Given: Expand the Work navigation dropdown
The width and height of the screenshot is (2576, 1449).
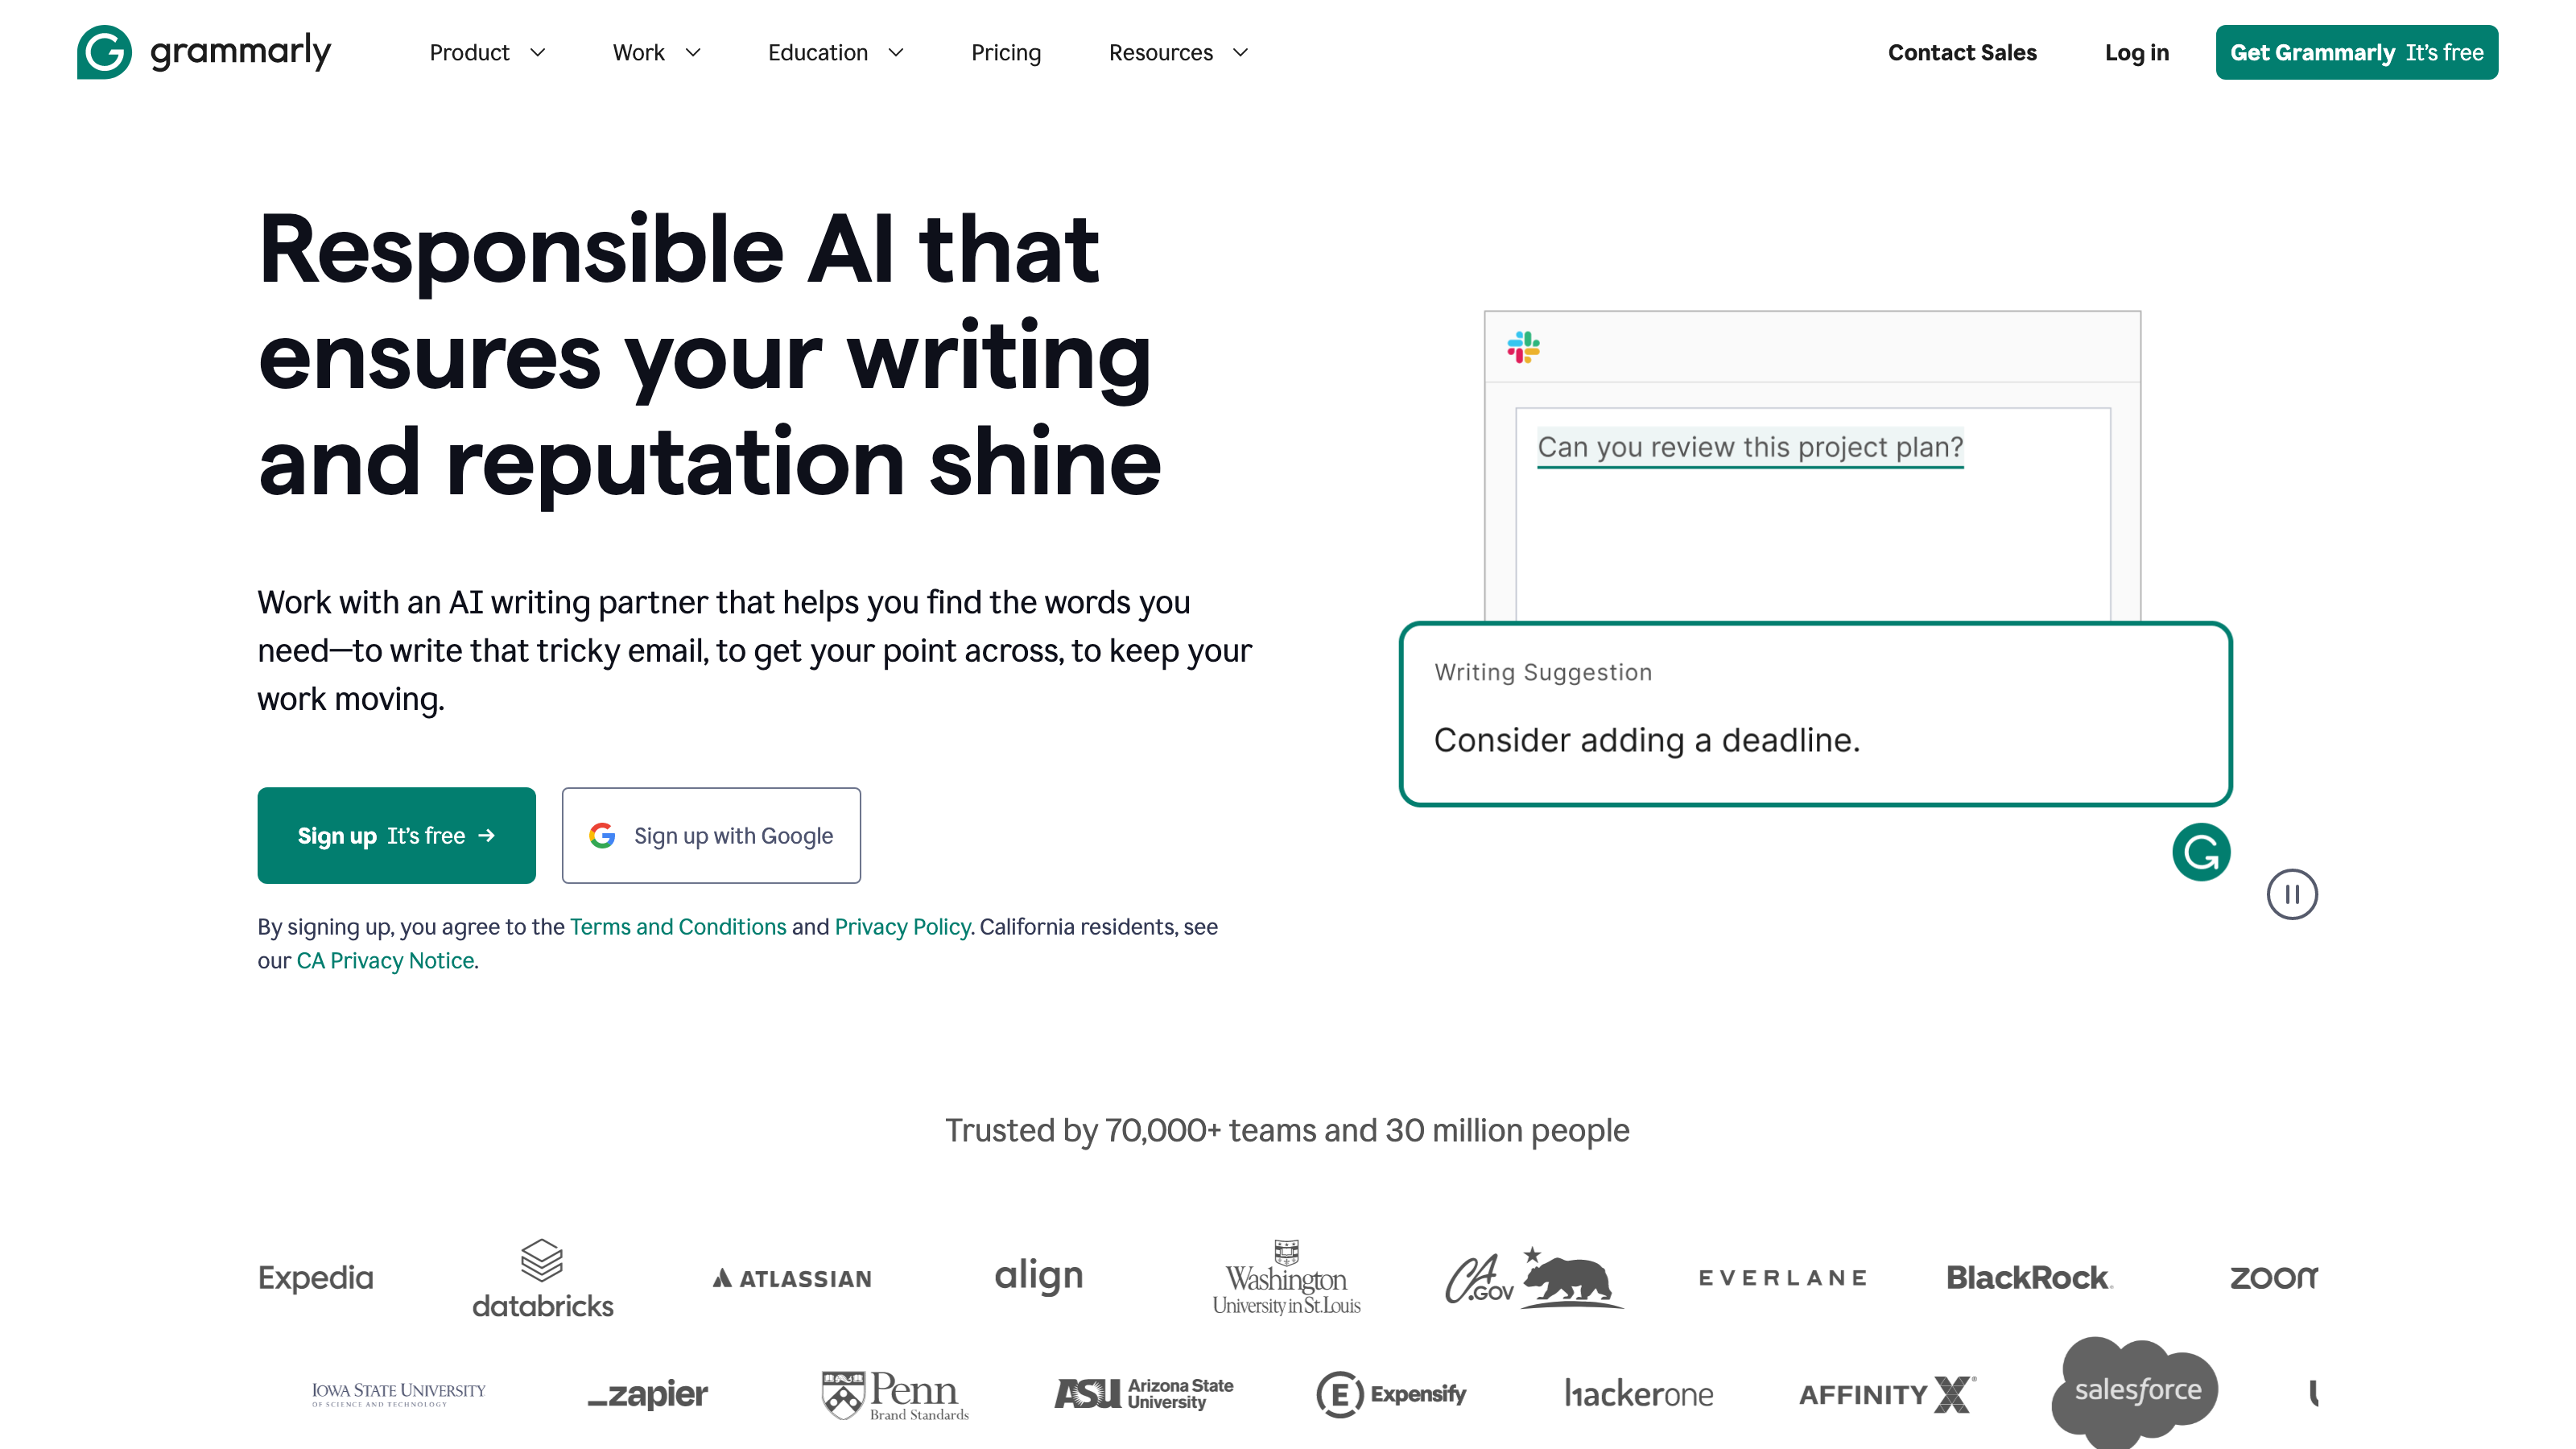Looking at the screenshot, I should [654, 53].
